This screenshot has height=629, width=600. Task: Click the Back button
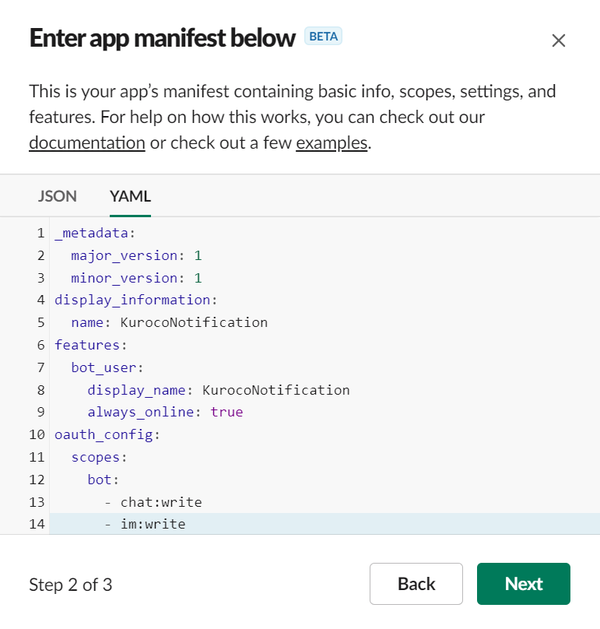(416, 584)
